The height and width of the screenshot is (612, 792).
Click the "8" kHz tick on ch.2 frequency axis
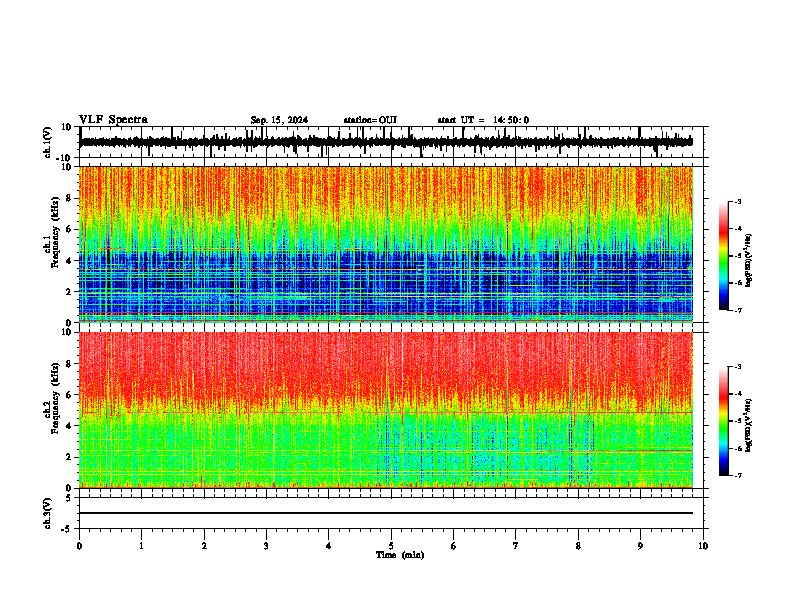[x=70, y=364]
